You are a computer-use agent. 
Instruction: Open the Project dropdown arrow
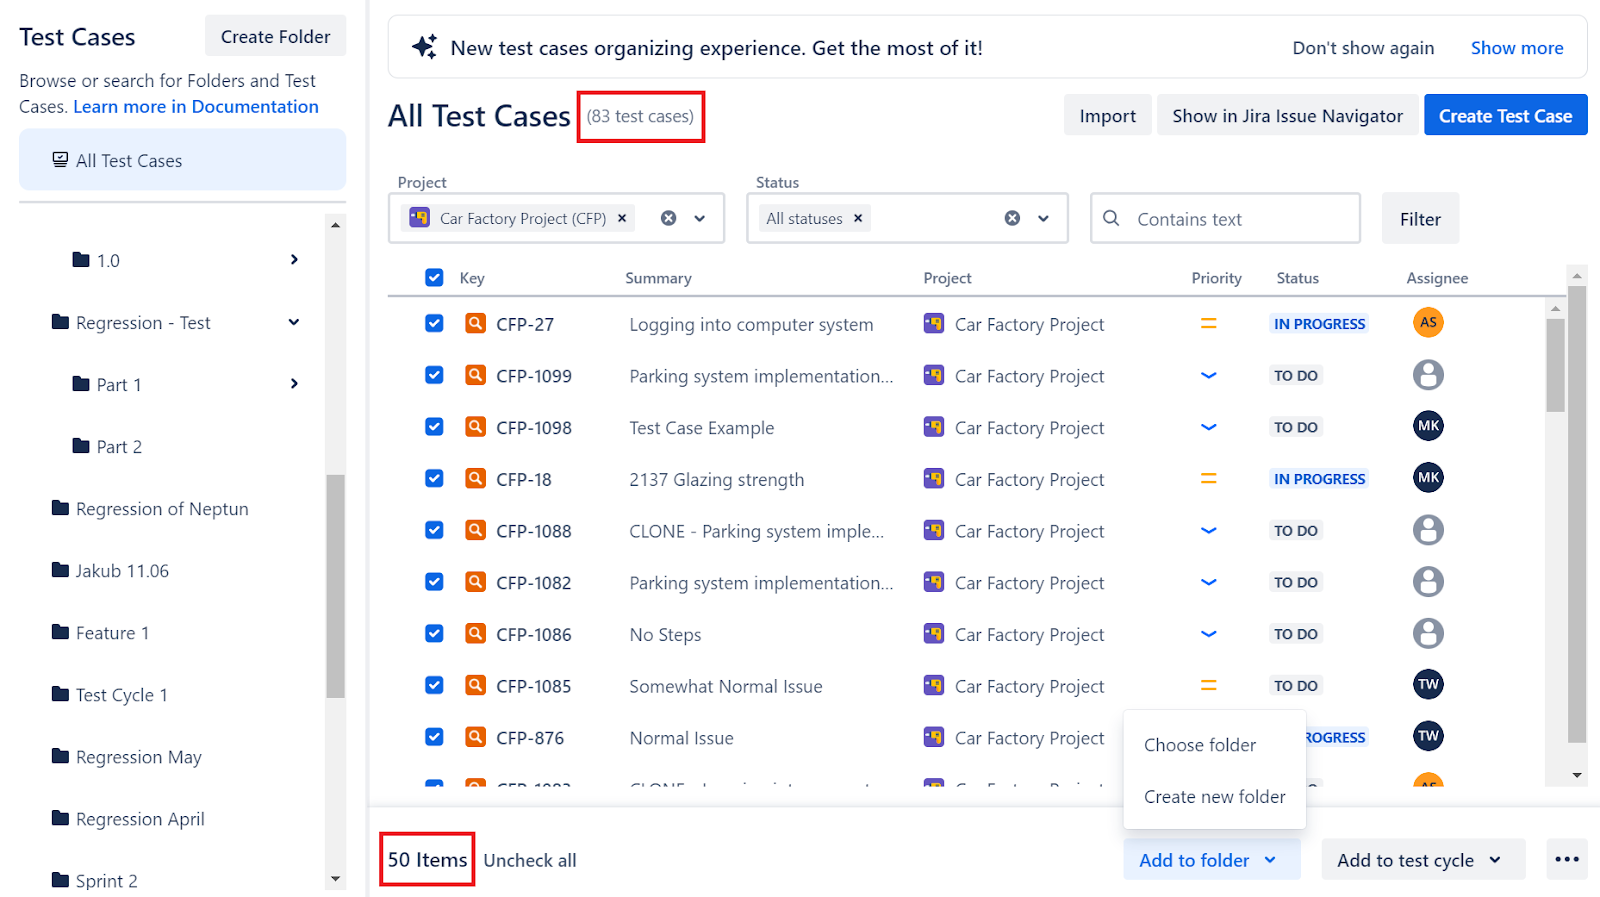tap(700, 218)
